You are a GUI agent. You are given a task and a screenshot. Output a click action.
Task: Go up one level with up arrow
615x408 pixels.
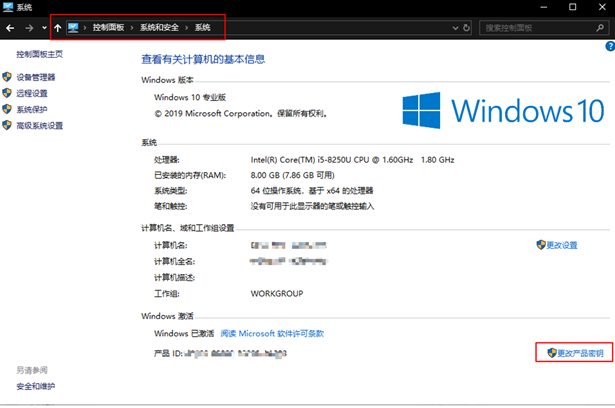58,28
